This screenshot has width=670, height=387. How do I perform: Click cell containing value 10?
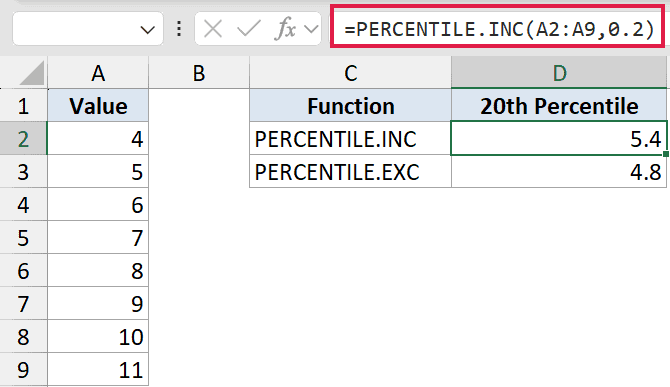[98, 336]
